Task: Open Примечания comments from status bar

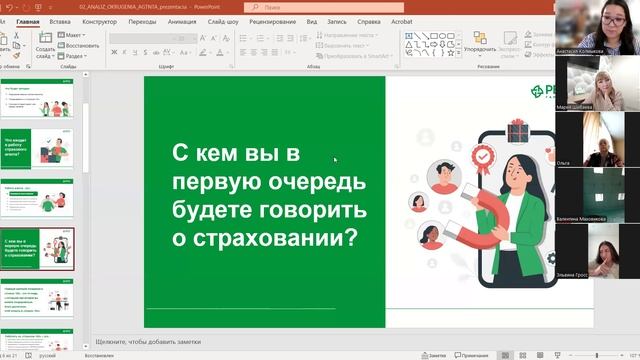Action: click(471, 356)
